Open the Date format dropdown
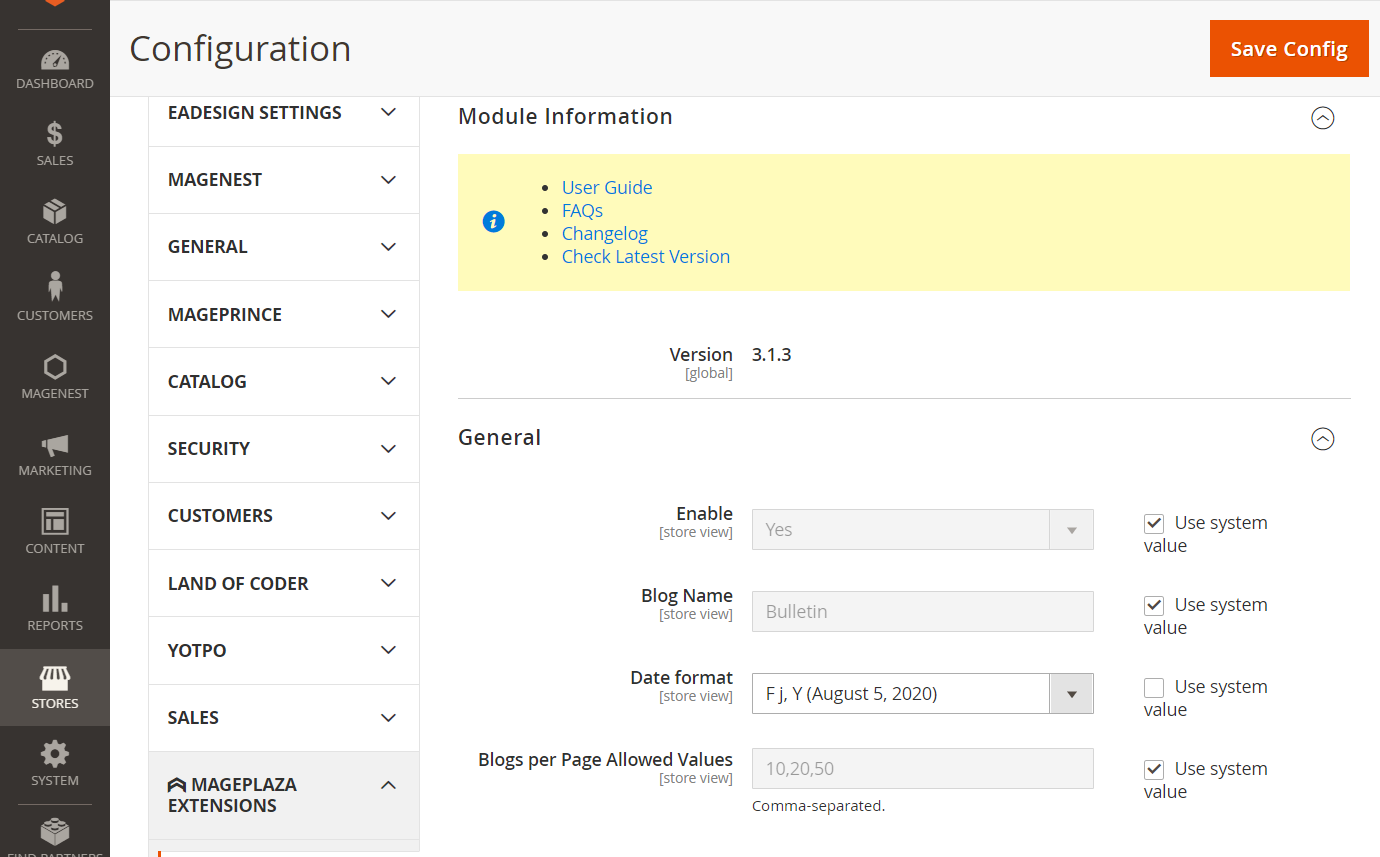 [x=922, y=694]
